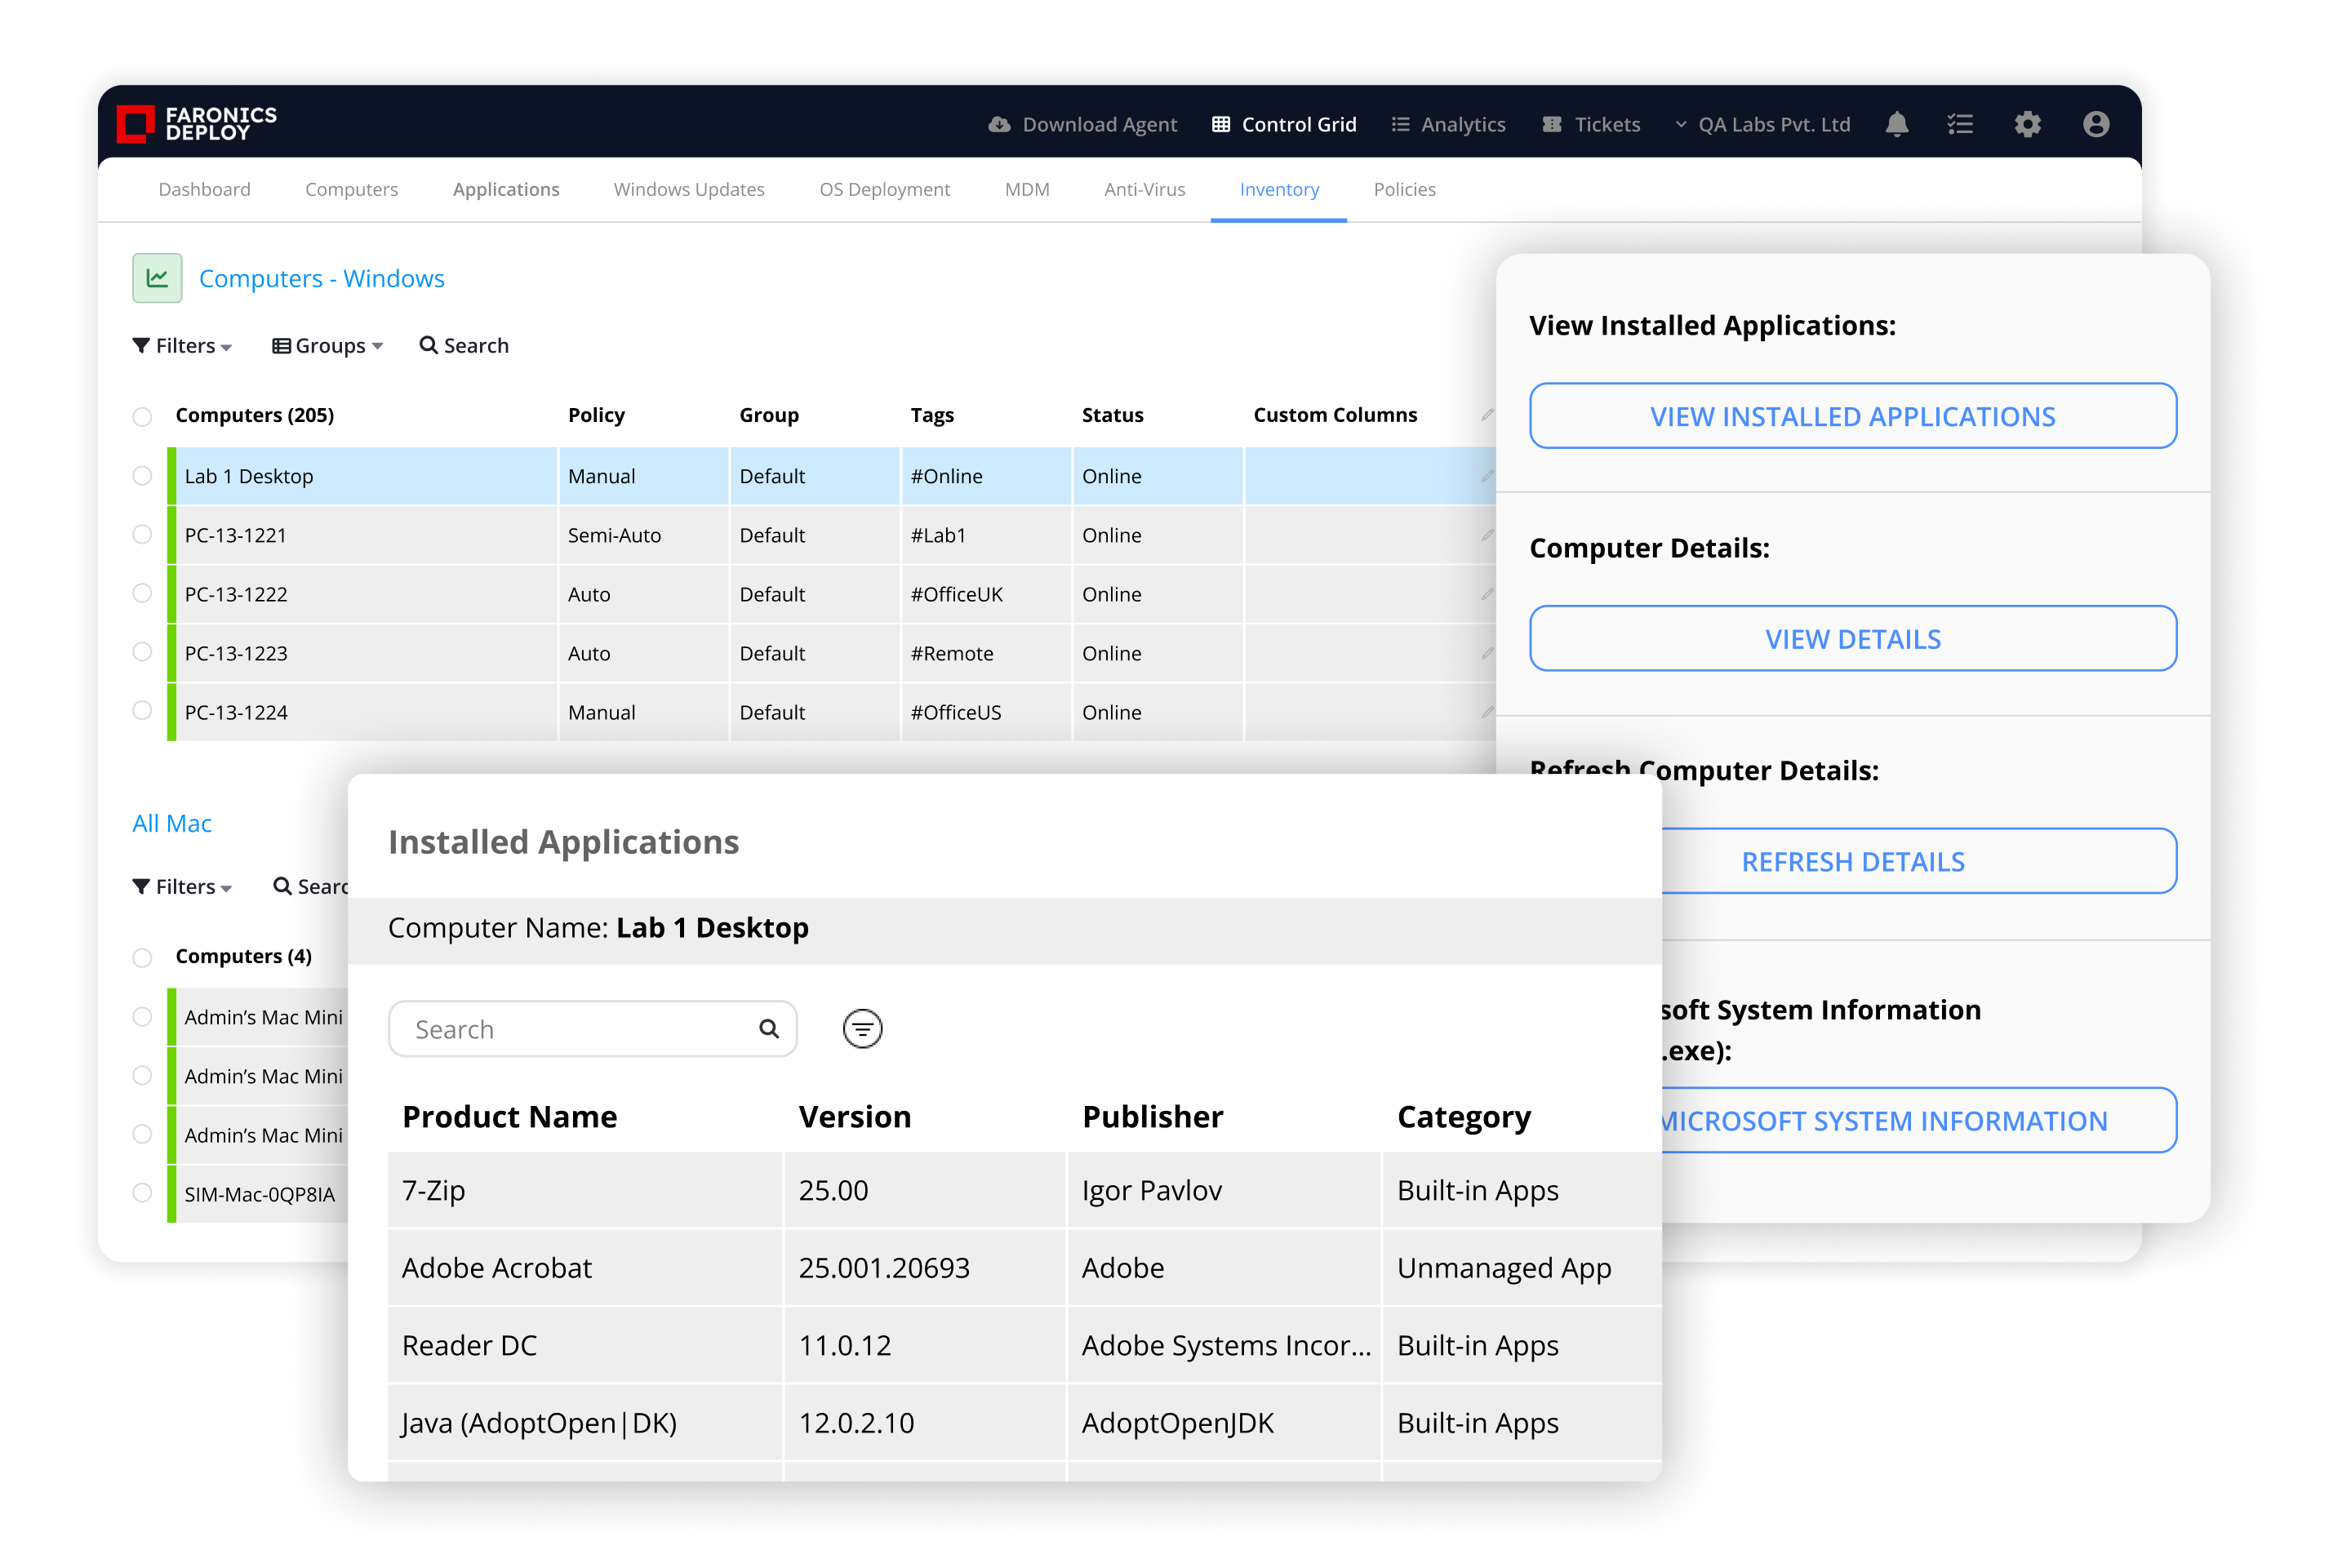Click the magnifier icon in the Search field
This screenshot has width=2351, height=1568.
tap(768, 1029)
